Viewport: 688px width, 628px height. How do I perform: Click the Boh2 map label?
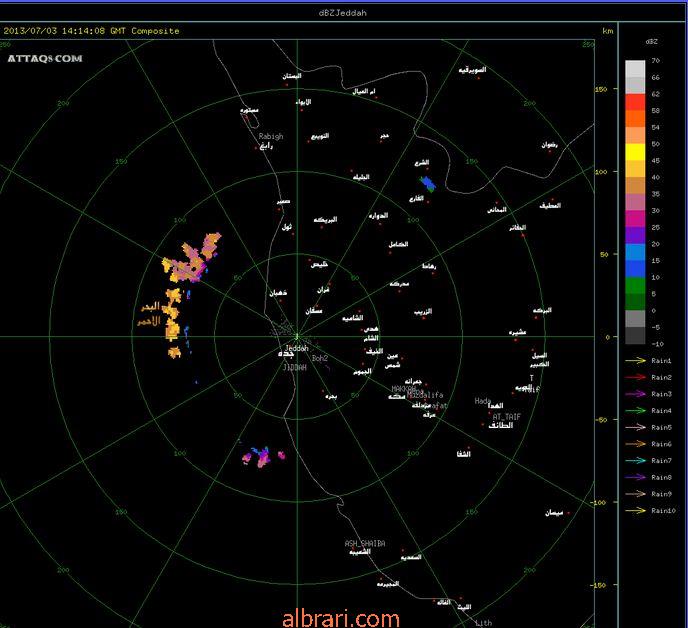coord(320,359)
